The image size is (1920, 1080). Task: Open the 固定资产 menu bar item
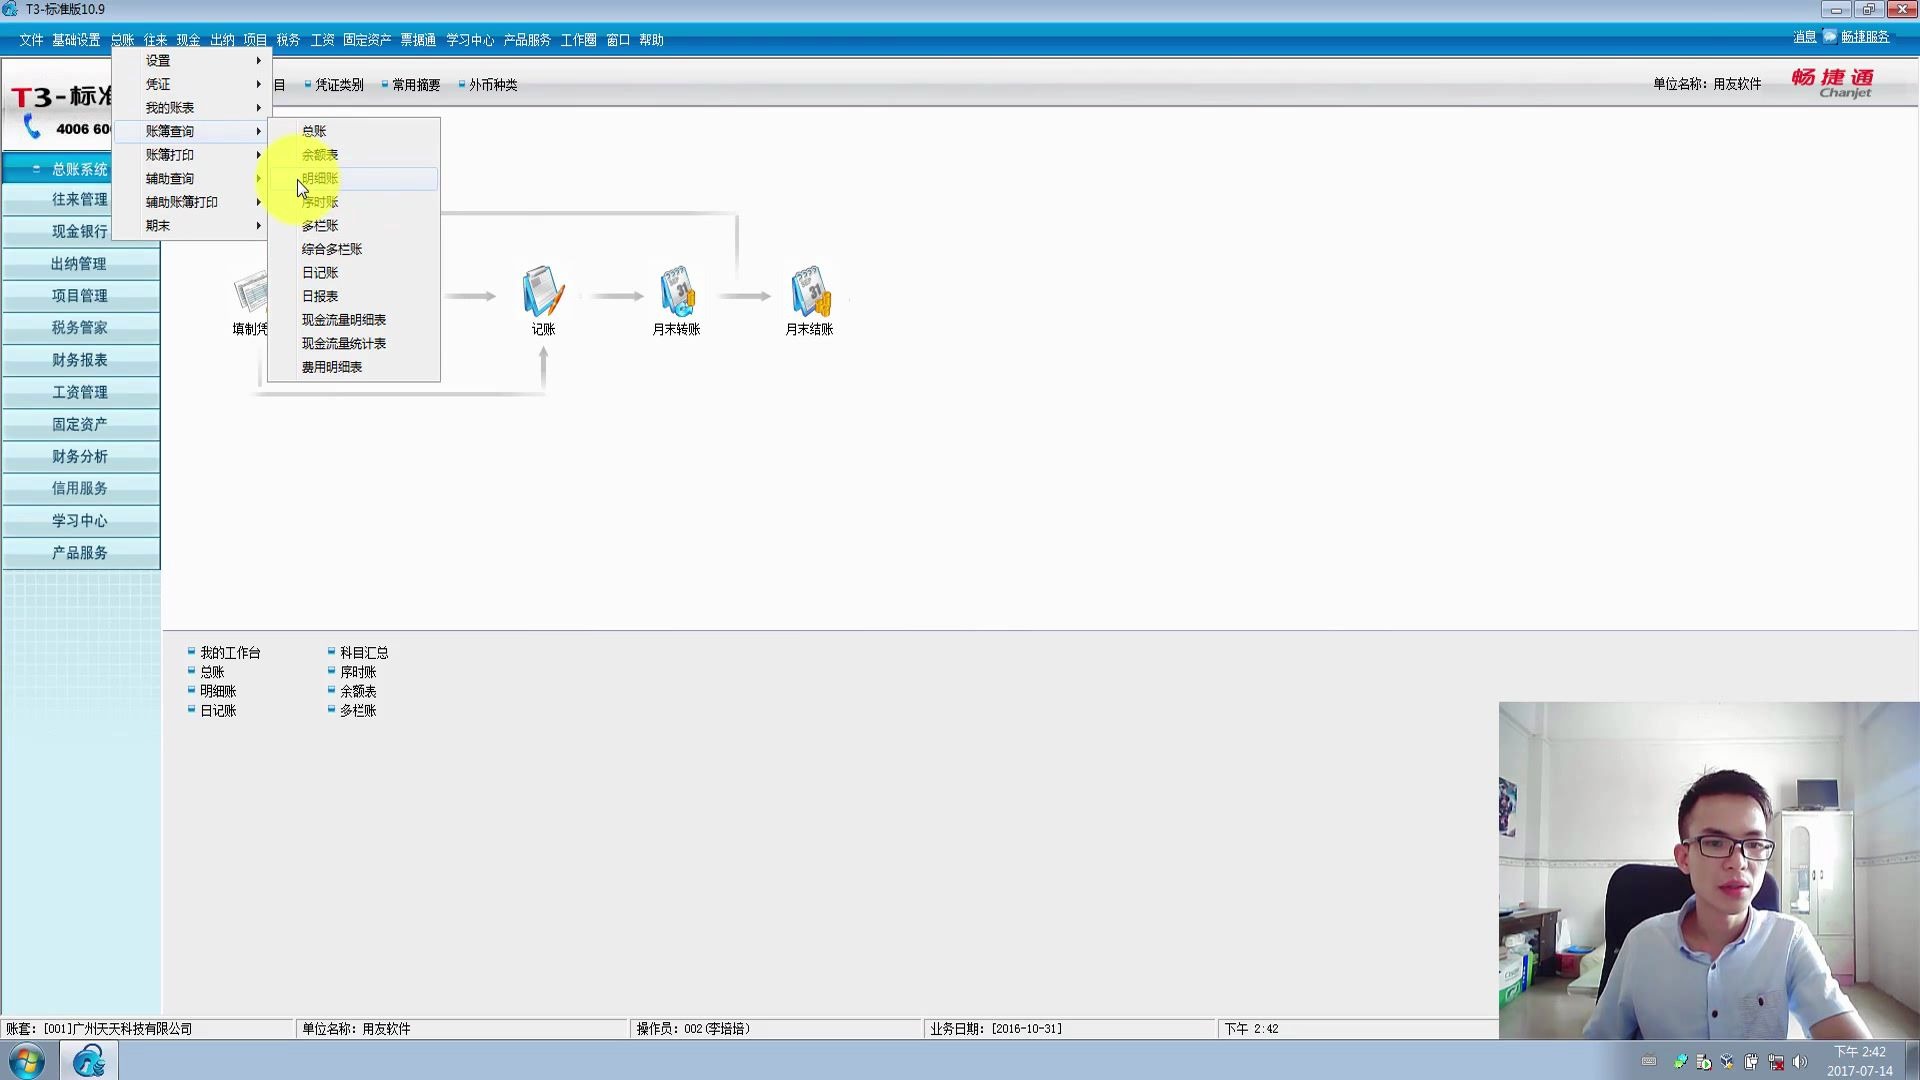pos(366,40)
